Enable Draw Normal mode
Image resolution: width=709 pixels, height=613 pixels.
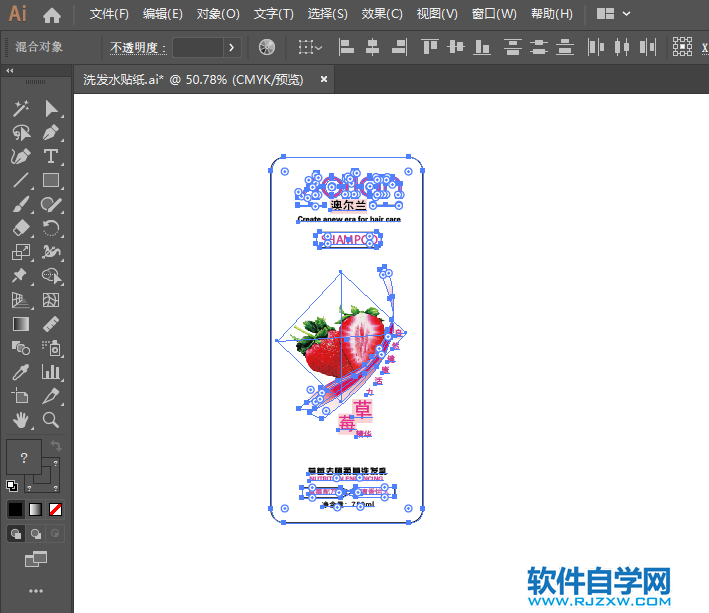15,534
